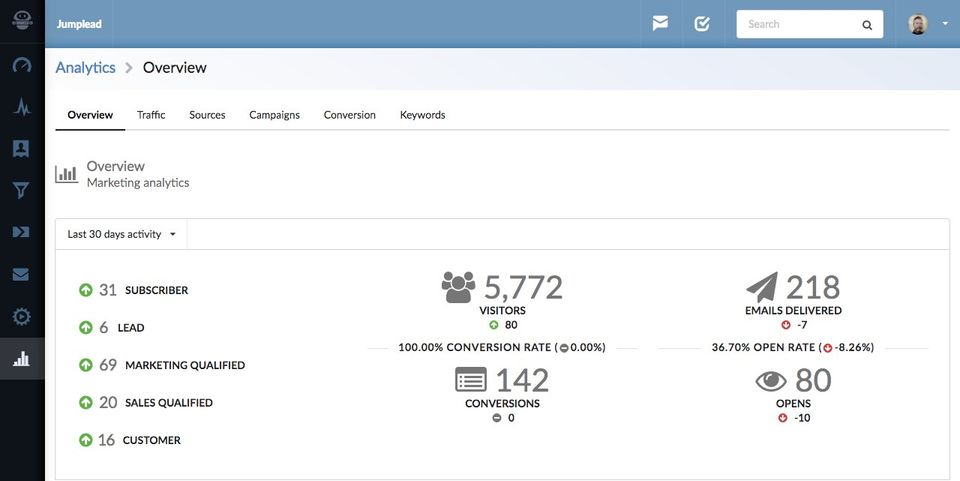Select the Keywords tab
This screenshot has height=481, width=960.
coord(422,115)
